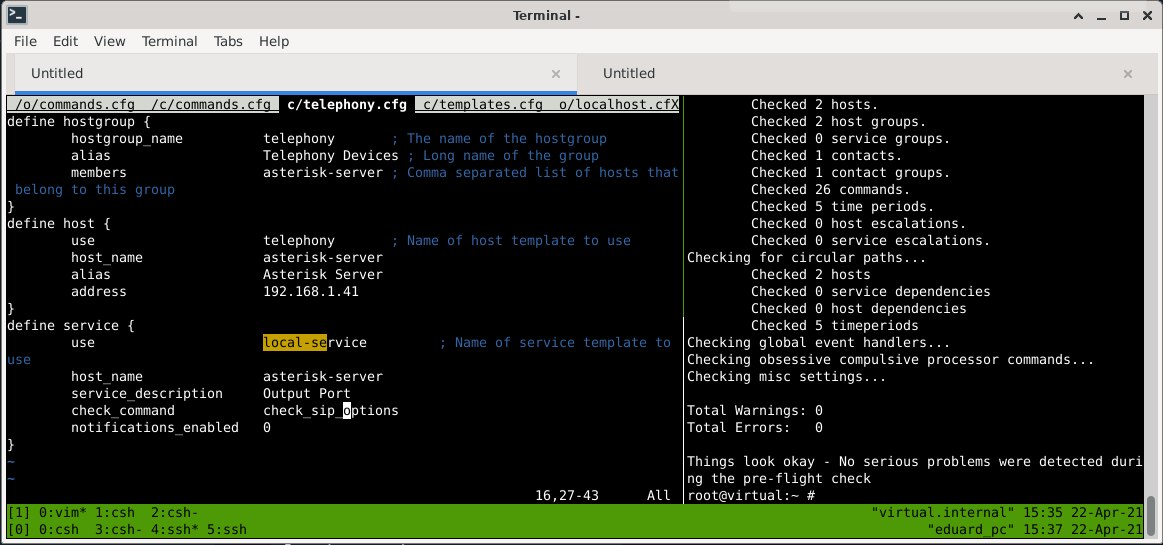The width and height of the screenshot is (1163, 545).
Task: Select the c/telephony.cfg vim tab
Action: pyautogui.click(x=346, y=105)
